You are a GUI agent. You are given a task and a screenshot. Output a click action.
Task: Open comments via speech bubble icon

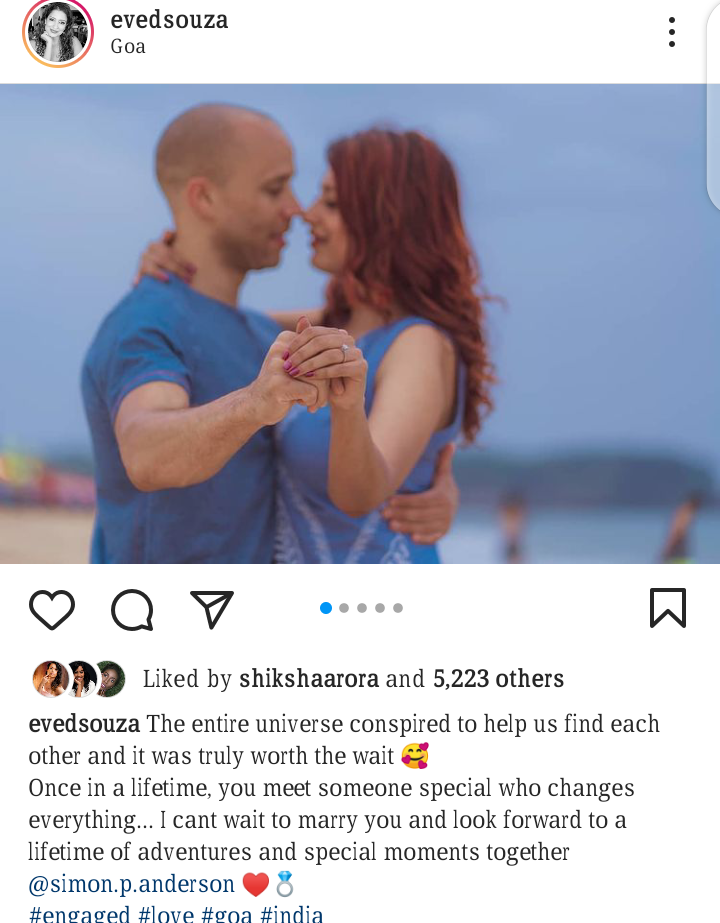132,609
